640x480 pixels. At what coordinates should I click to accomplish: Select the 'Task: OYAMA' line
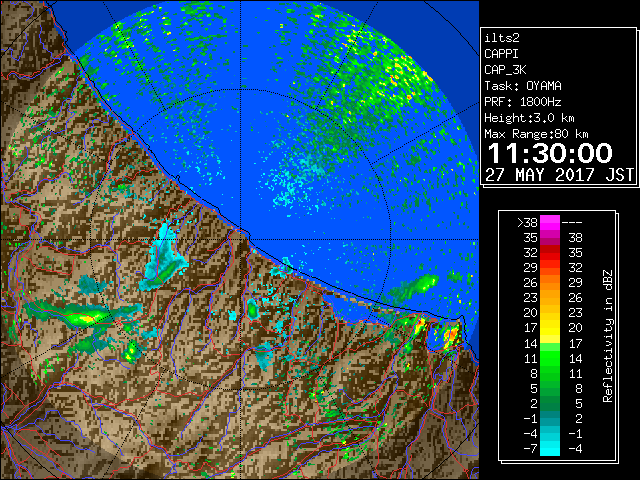pos(523,86)
